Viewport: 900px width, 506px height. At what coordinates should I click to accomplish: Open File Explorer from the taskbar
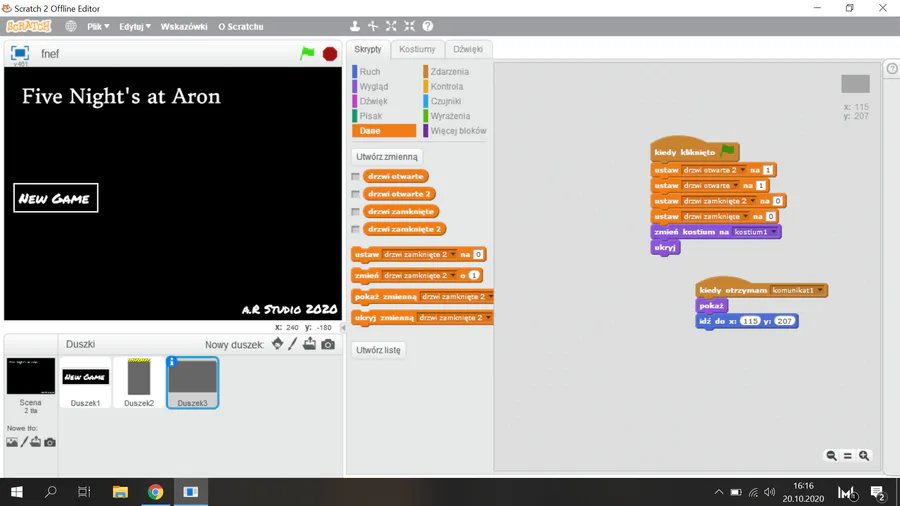click(x=120, y=492)
